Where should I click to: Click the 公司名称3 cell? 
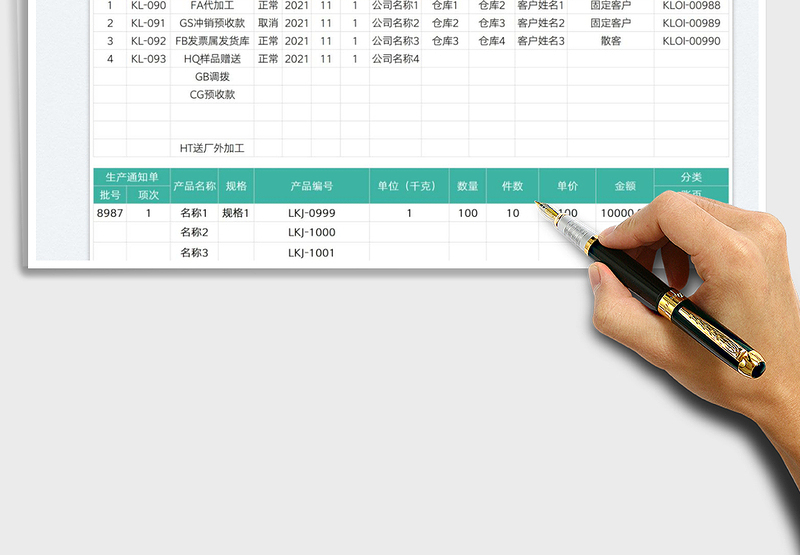coord(395,41)
